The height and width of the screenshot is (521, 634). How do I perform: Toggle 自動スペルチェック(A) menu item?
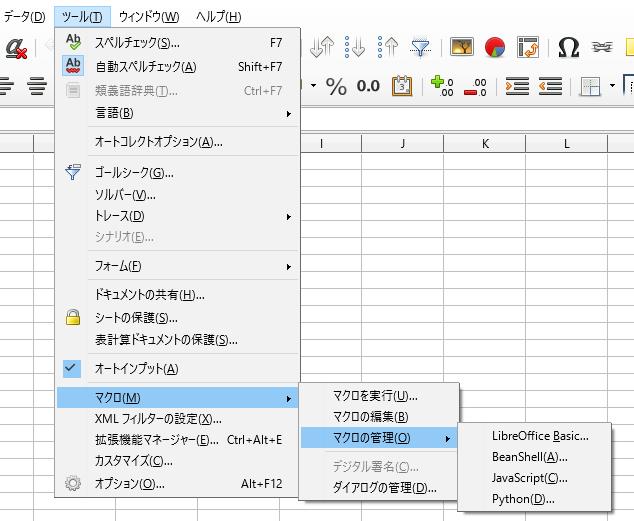point(178,67)
